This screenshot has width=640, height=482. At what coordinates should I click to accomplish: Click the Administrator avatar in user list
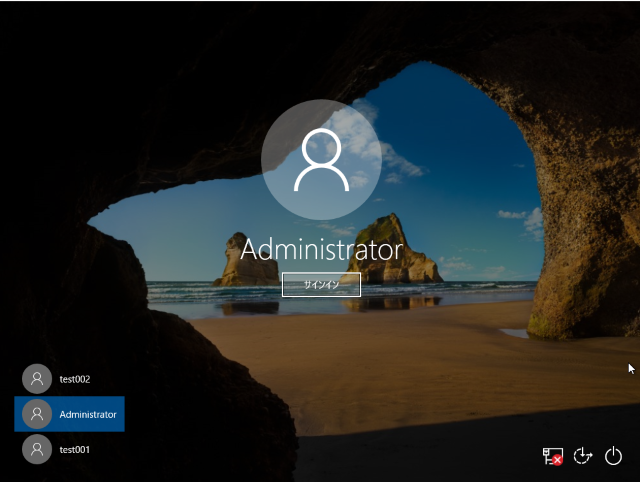click(37, 414)
